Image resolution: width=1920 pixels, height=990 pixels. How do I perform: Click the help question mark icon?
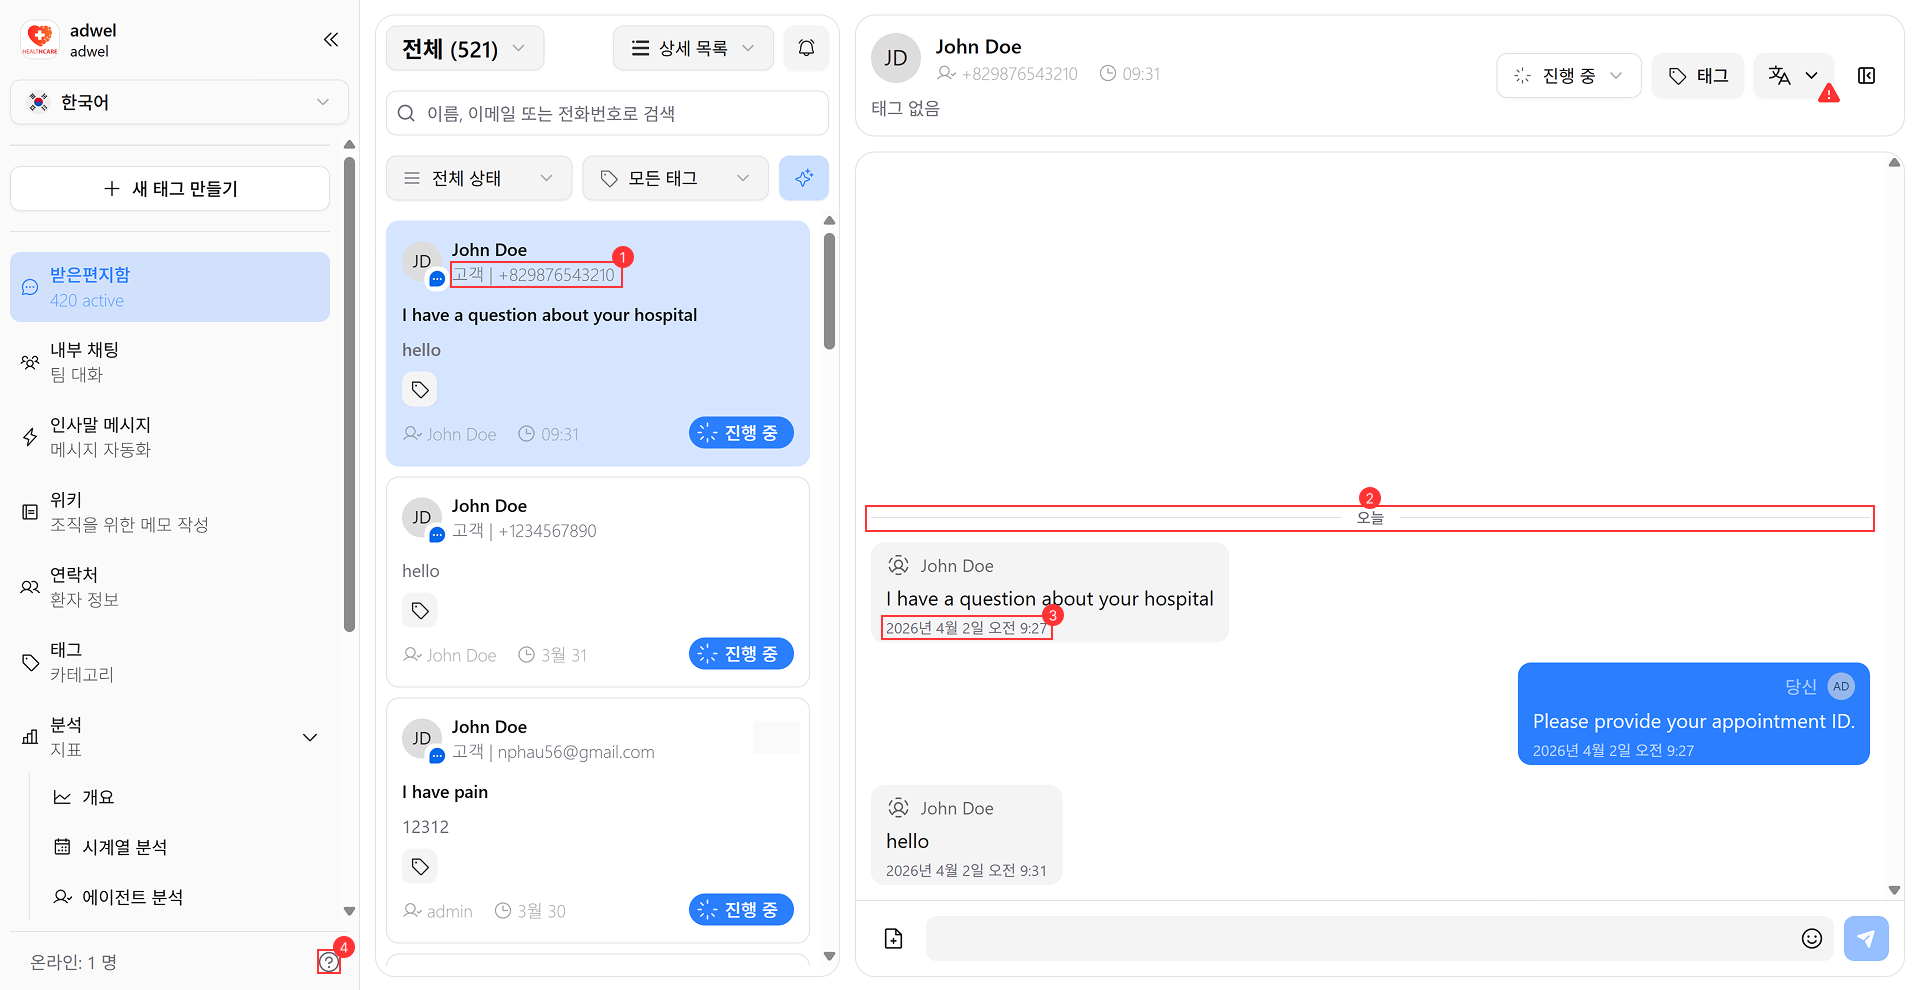(329, 962)
